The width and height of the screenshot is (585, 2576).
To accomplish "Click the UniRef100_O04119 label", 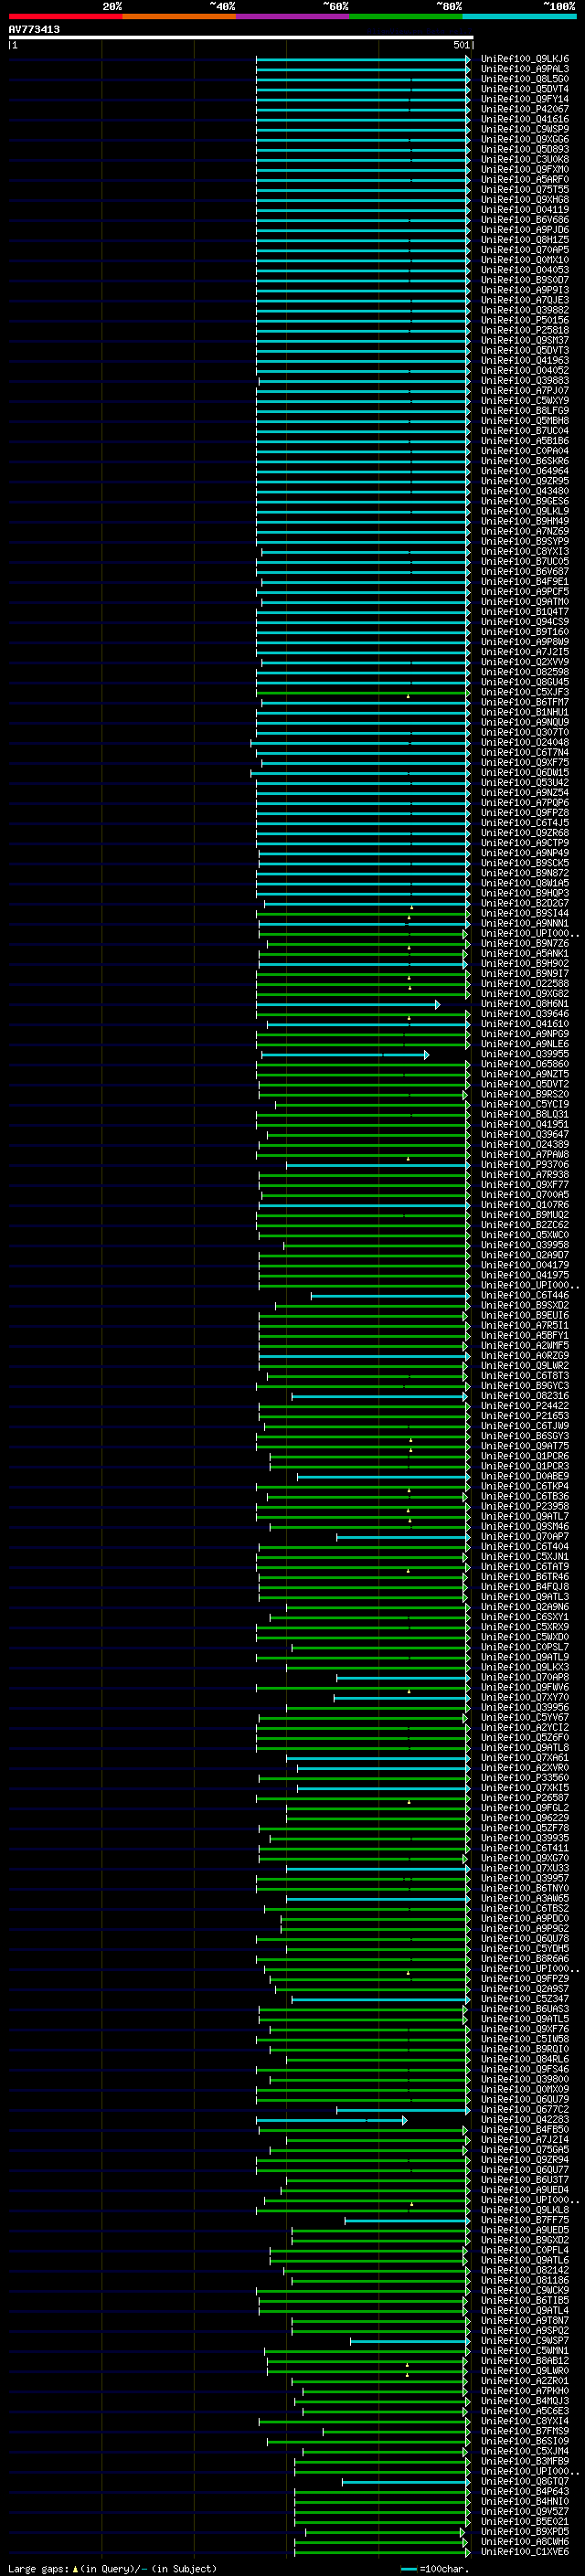I will [x=525, y=210].
